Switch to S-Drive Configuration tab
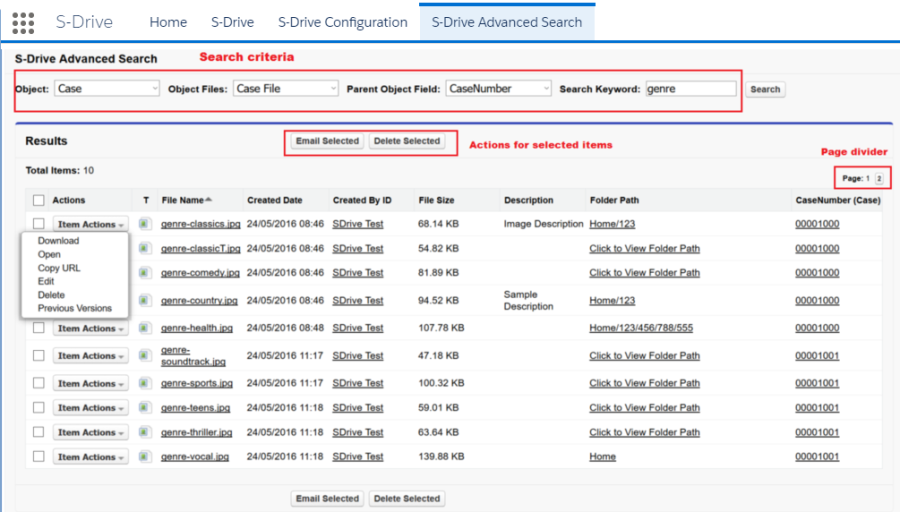The image size is (900, 512). pyautogui.click(x=342, y=22)
